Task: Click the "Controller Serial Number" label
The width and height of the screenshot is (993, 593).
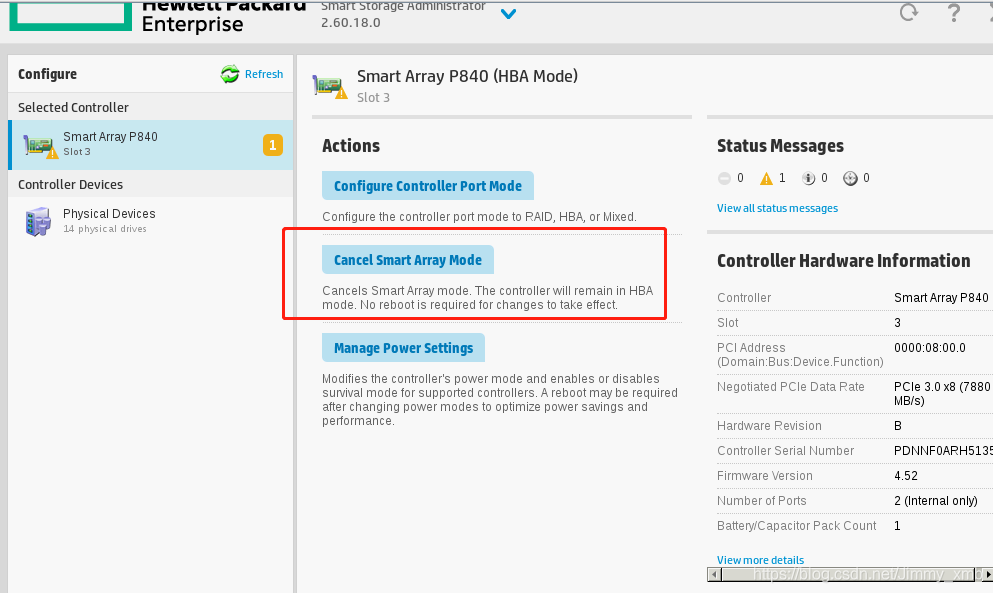Action: click(x=785, y=450)
